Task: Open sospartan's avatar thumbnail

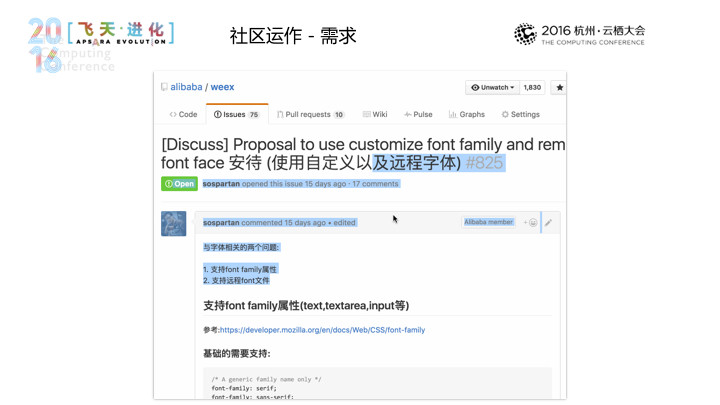Action: tap(174, 224)
